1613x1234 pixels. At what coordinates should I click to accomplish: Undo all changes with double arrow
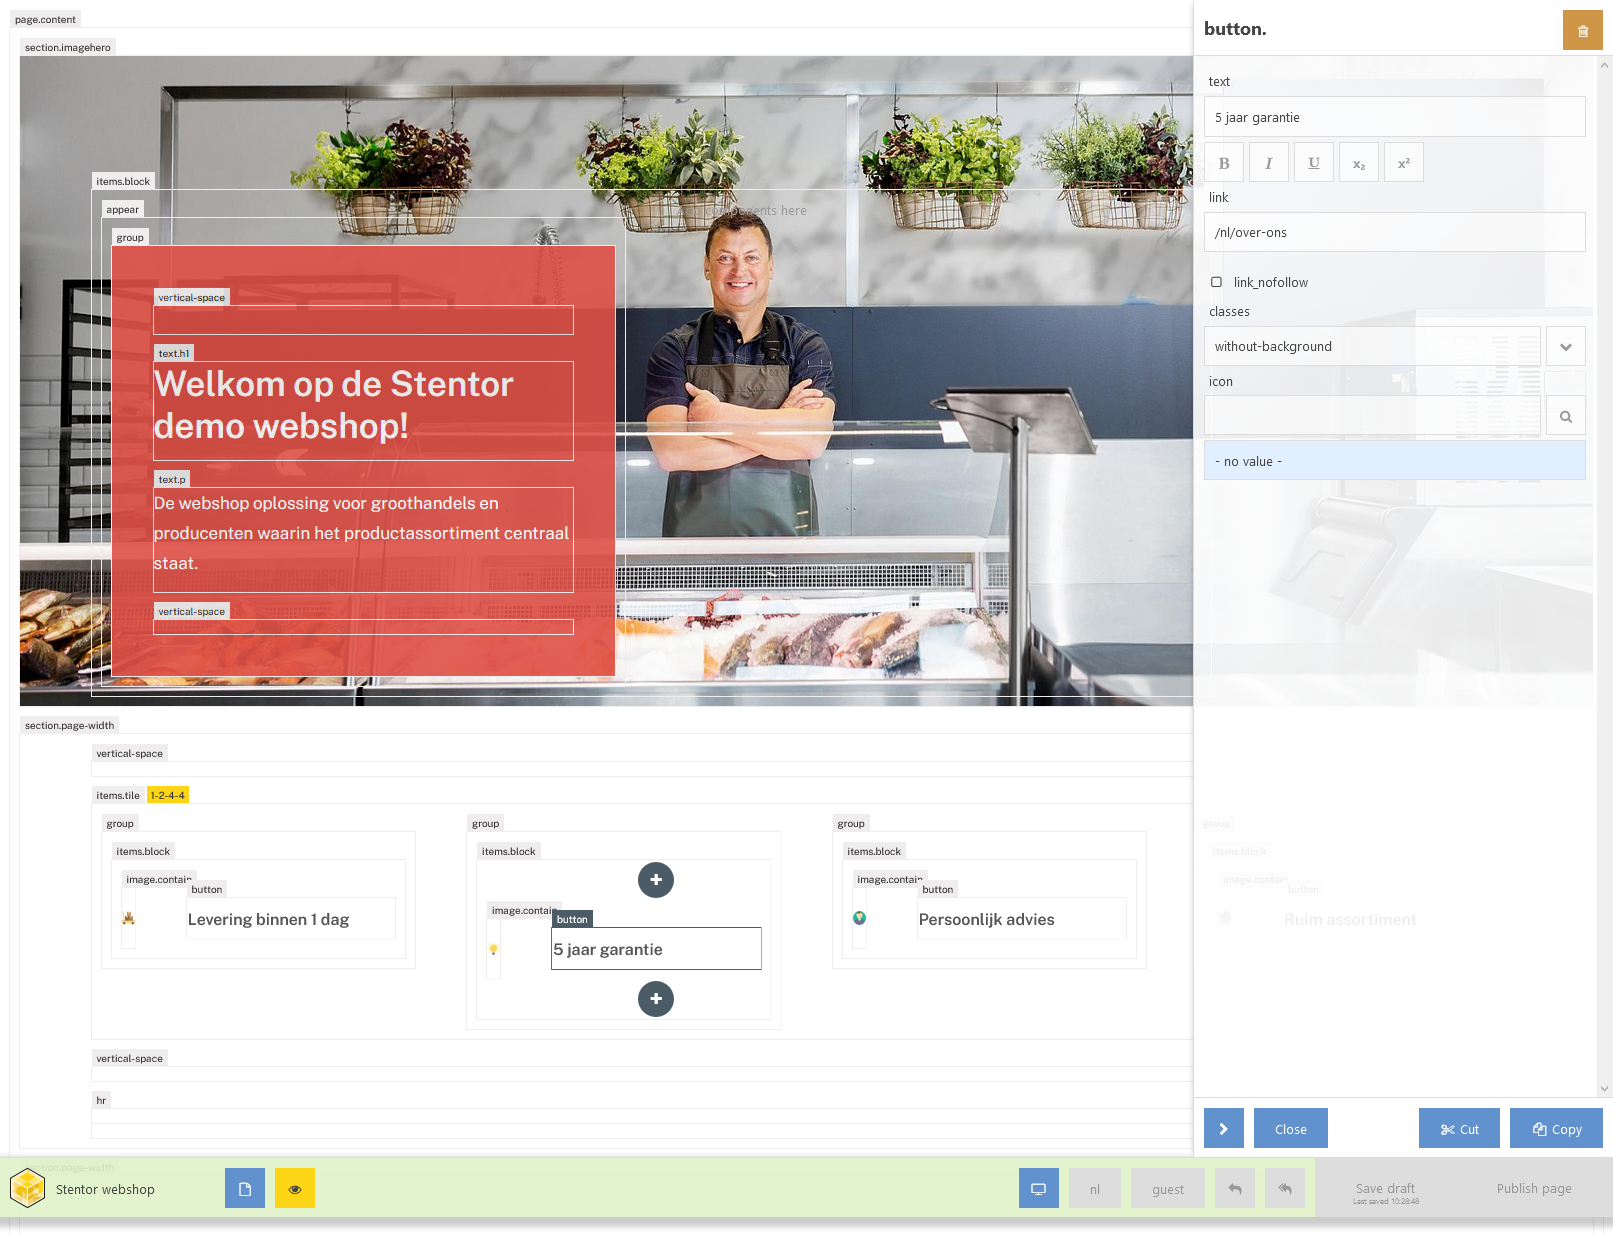[1285, 1188]
